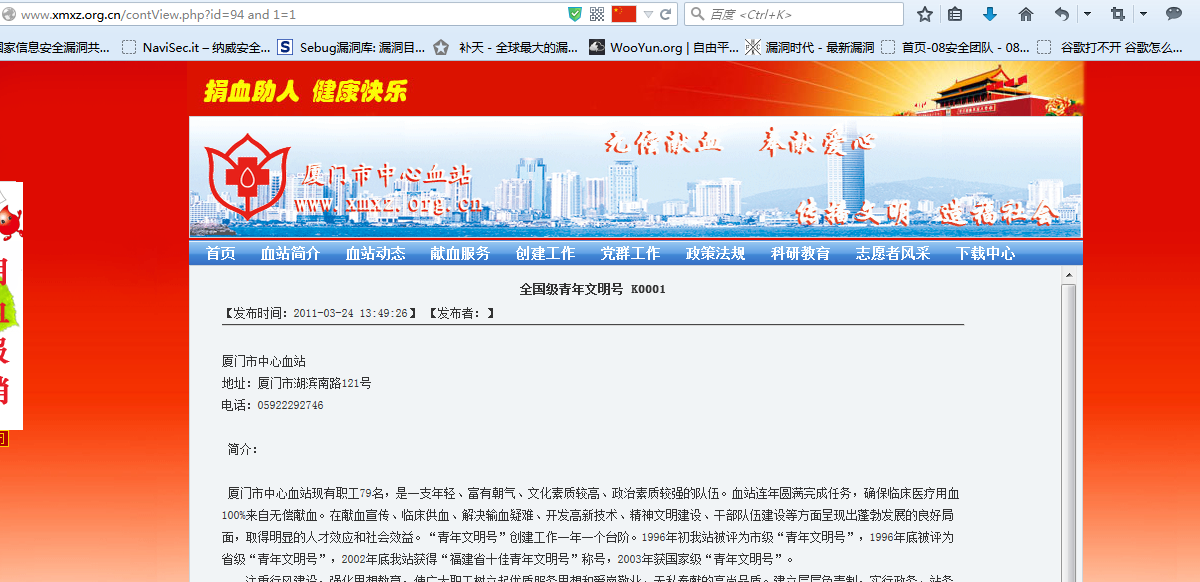Click the 简介： heading text
1200x582 pixels.
point(243,449)
